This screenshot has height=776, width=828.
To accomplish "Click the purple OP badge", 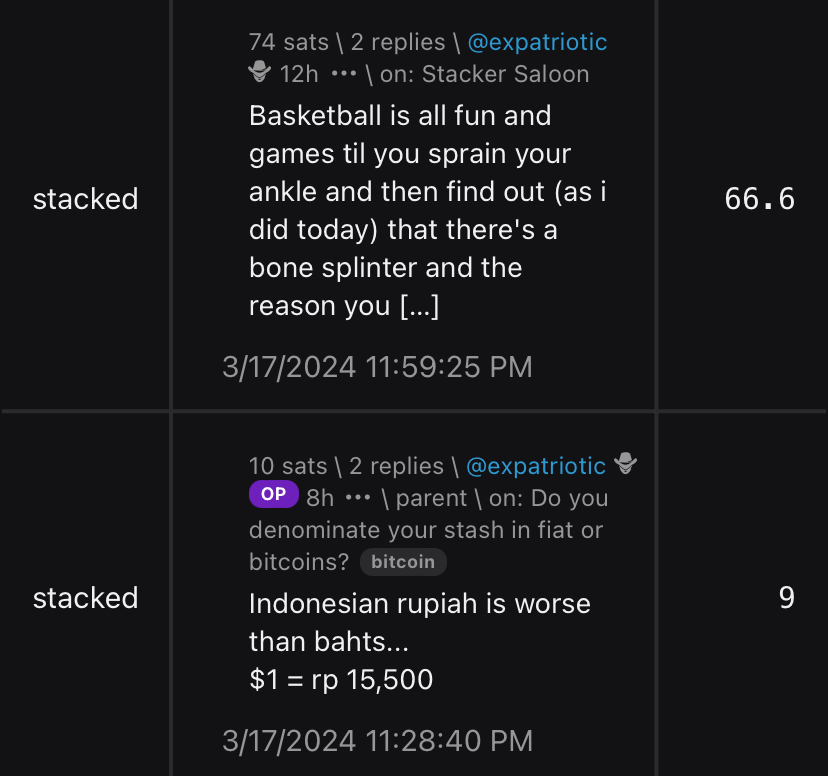I will click(x=273, y=494).
